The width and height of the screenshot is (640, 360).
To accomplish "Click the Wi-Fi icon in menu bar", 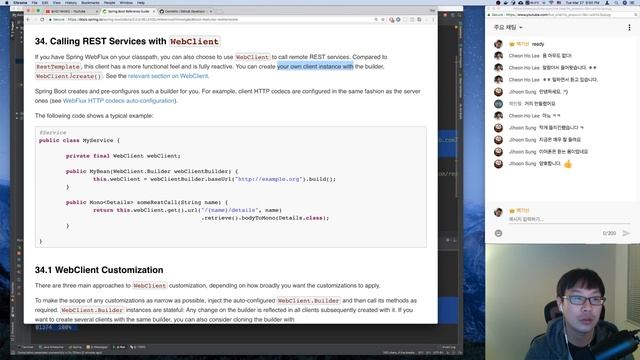I will click(551, 2).
